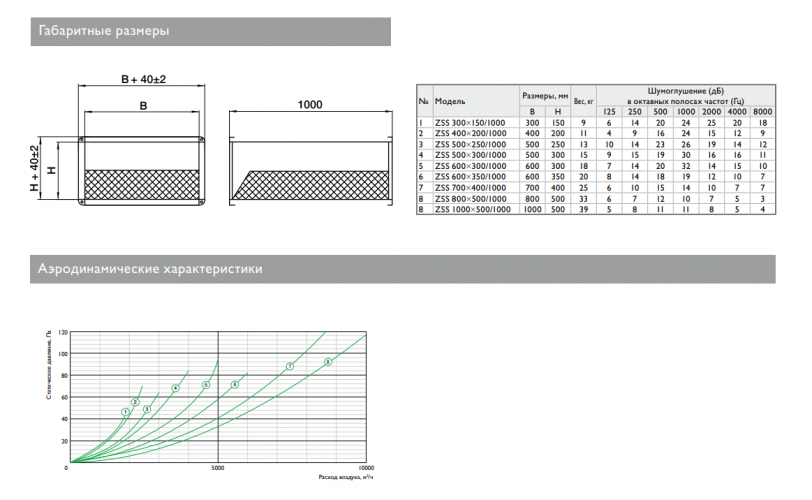Image resolution: width=812 pixels, height=500 pixels.
Task: Click the 1000 Hz frequency column header
Action: (686, 112)
